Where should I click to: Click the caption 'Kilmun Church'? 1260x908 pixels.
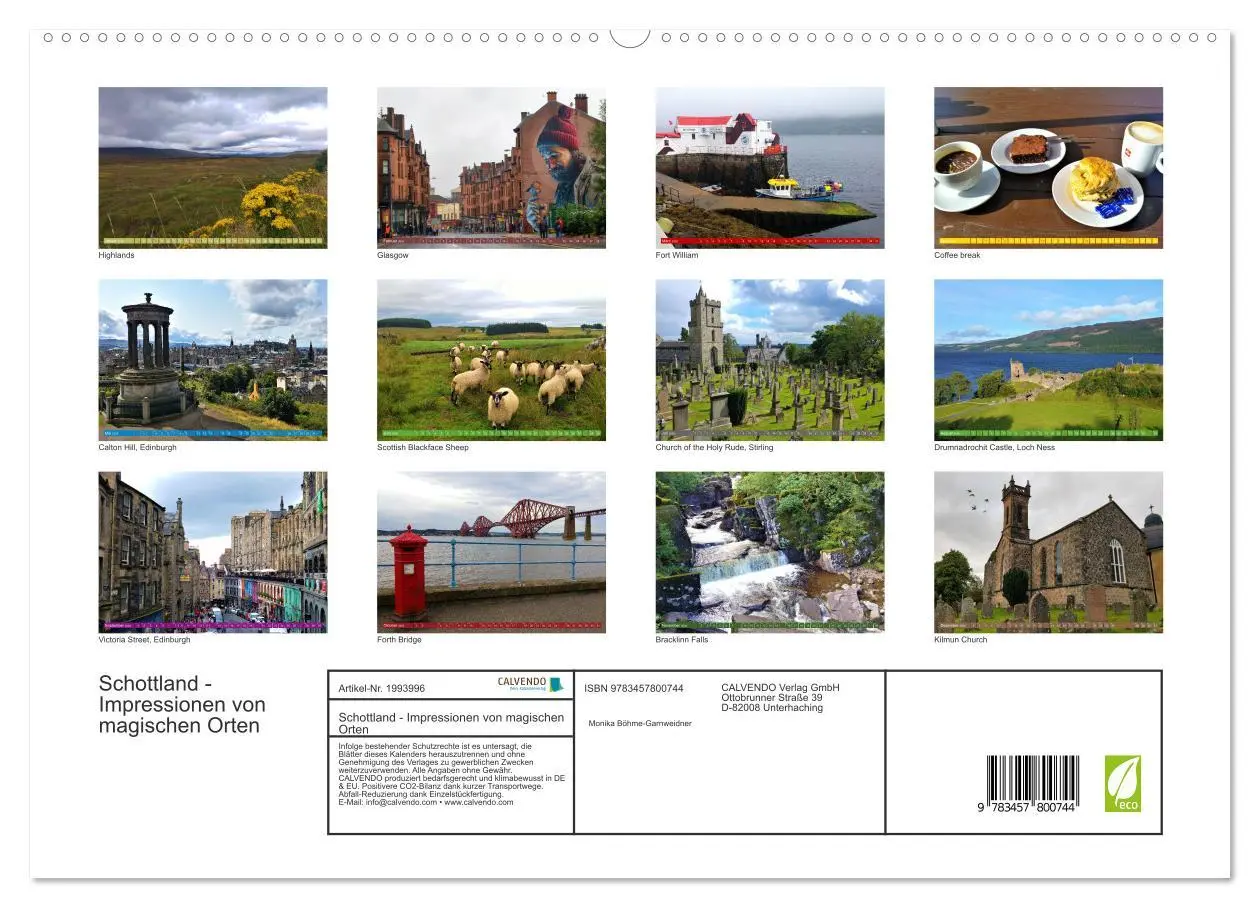coord(960,640)
